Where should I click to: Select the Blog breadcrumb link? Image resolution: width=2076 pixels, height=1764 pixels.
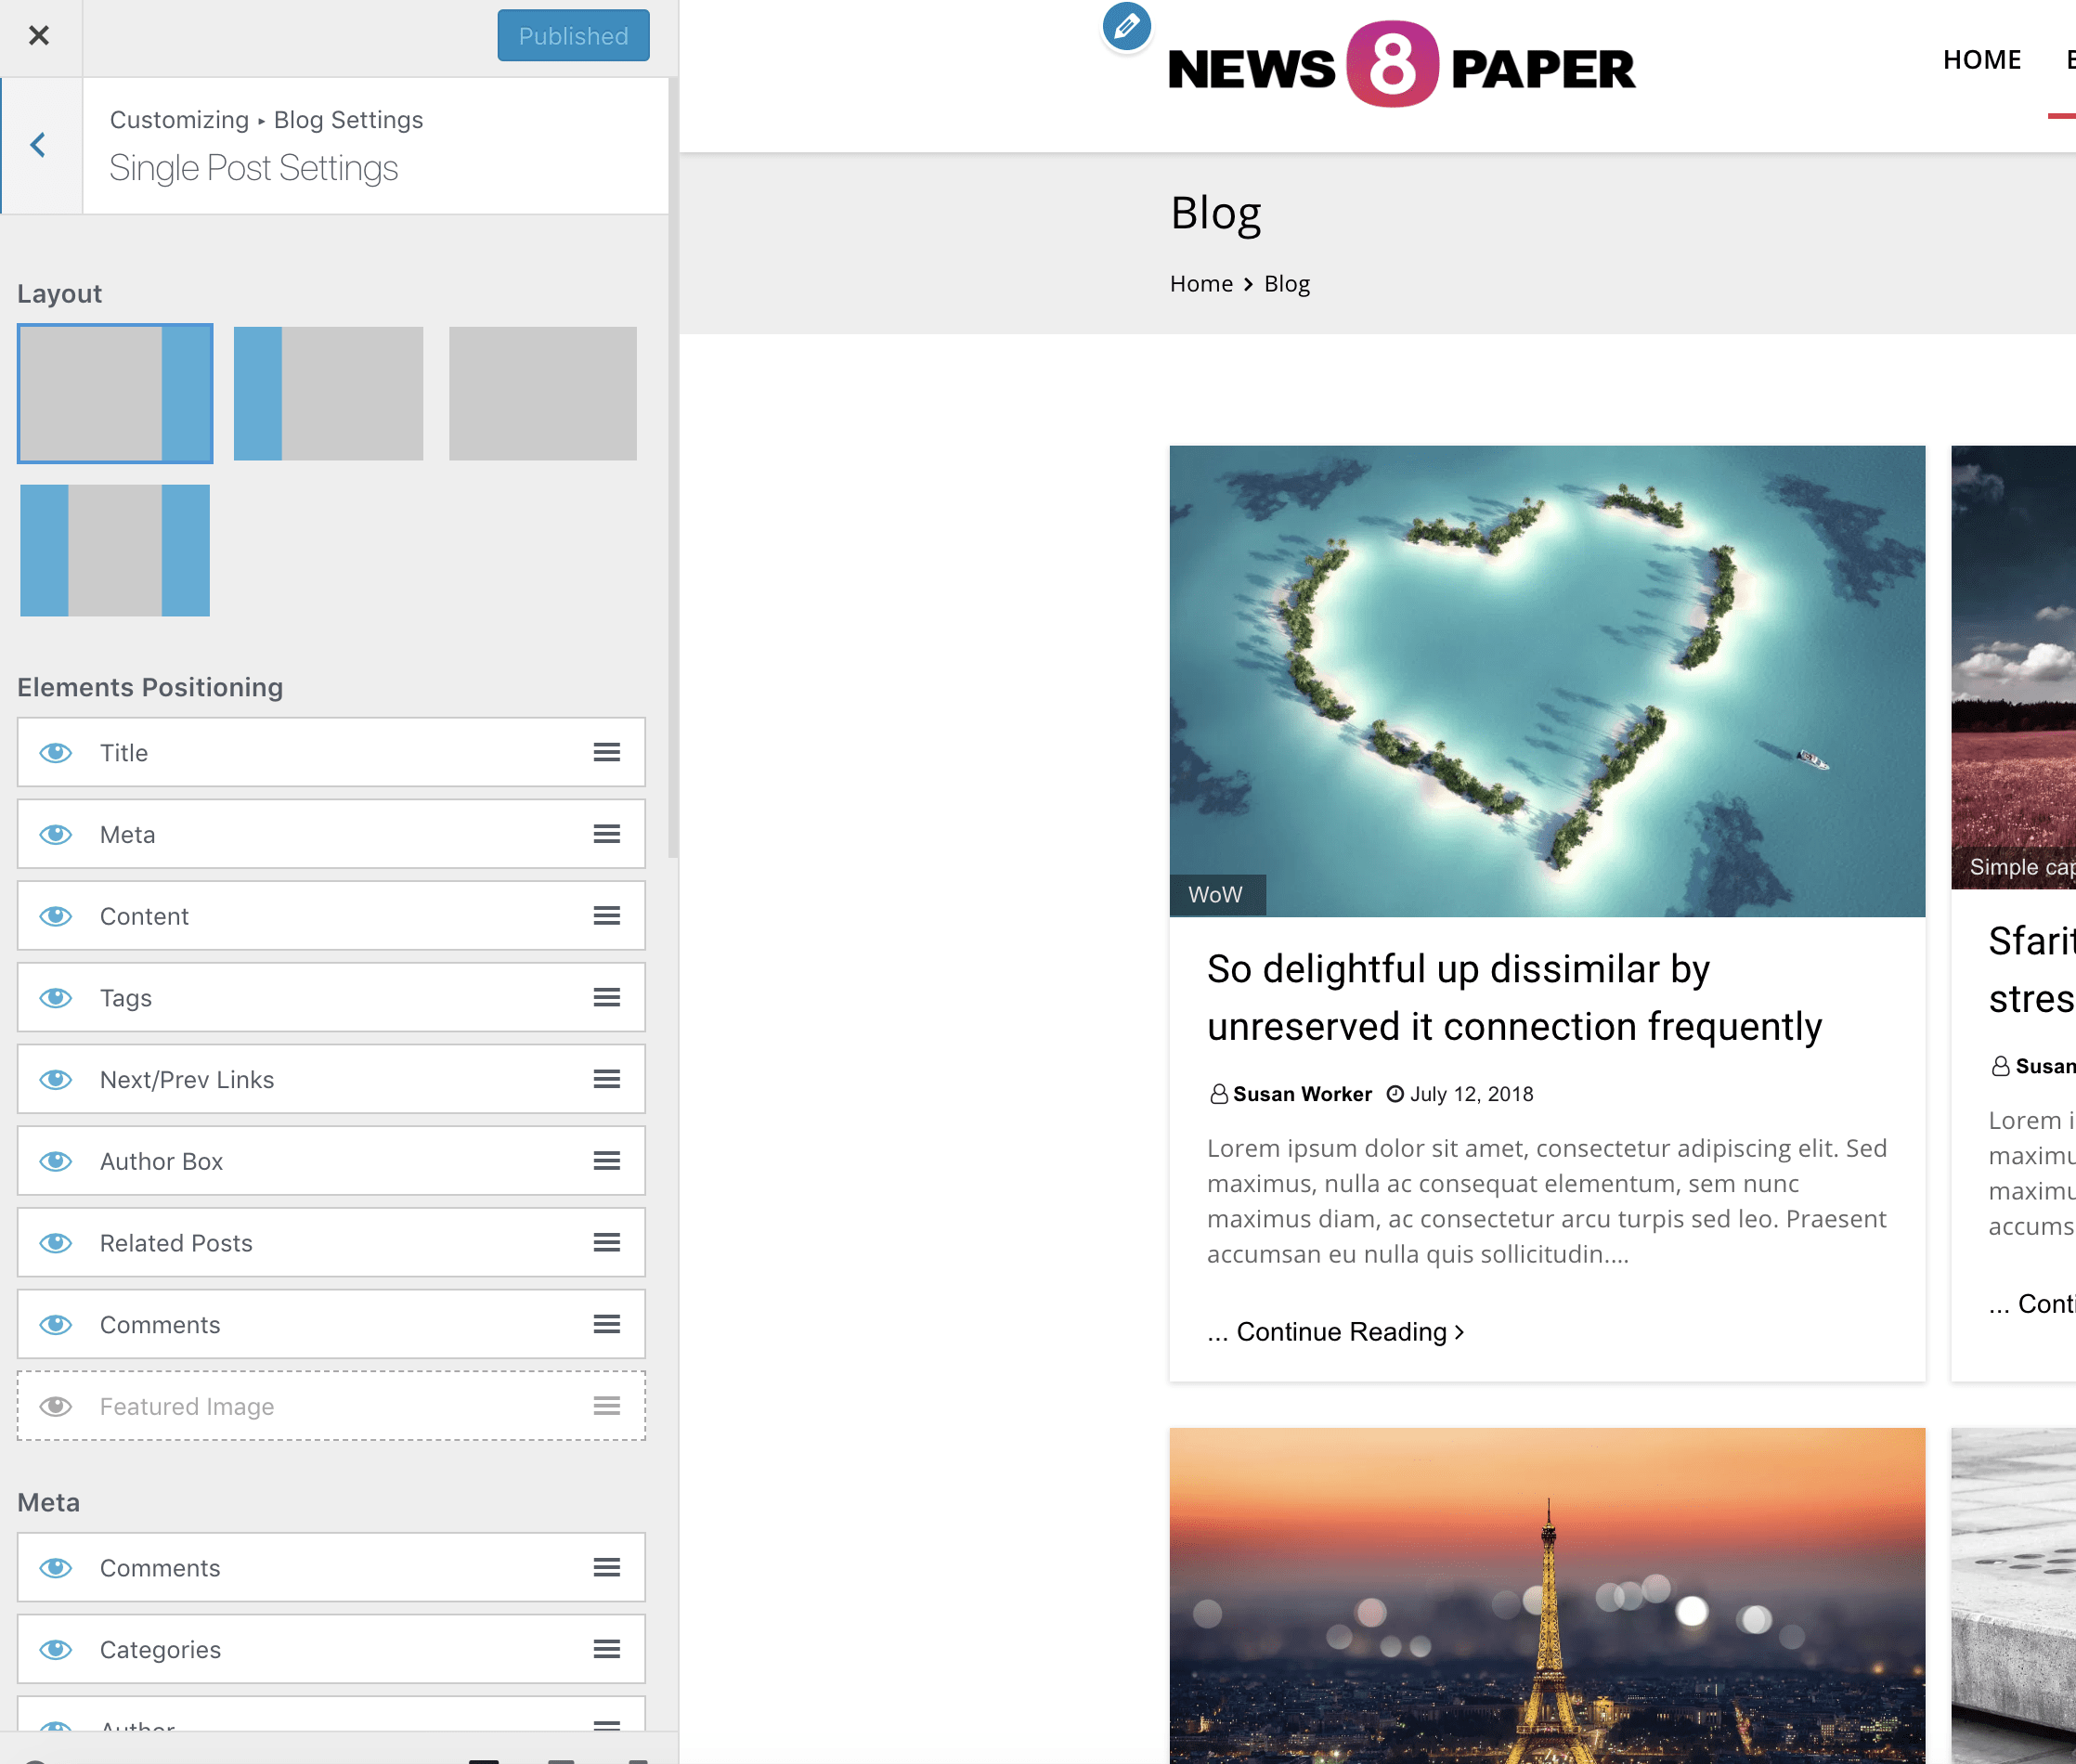pos(1286,283)
